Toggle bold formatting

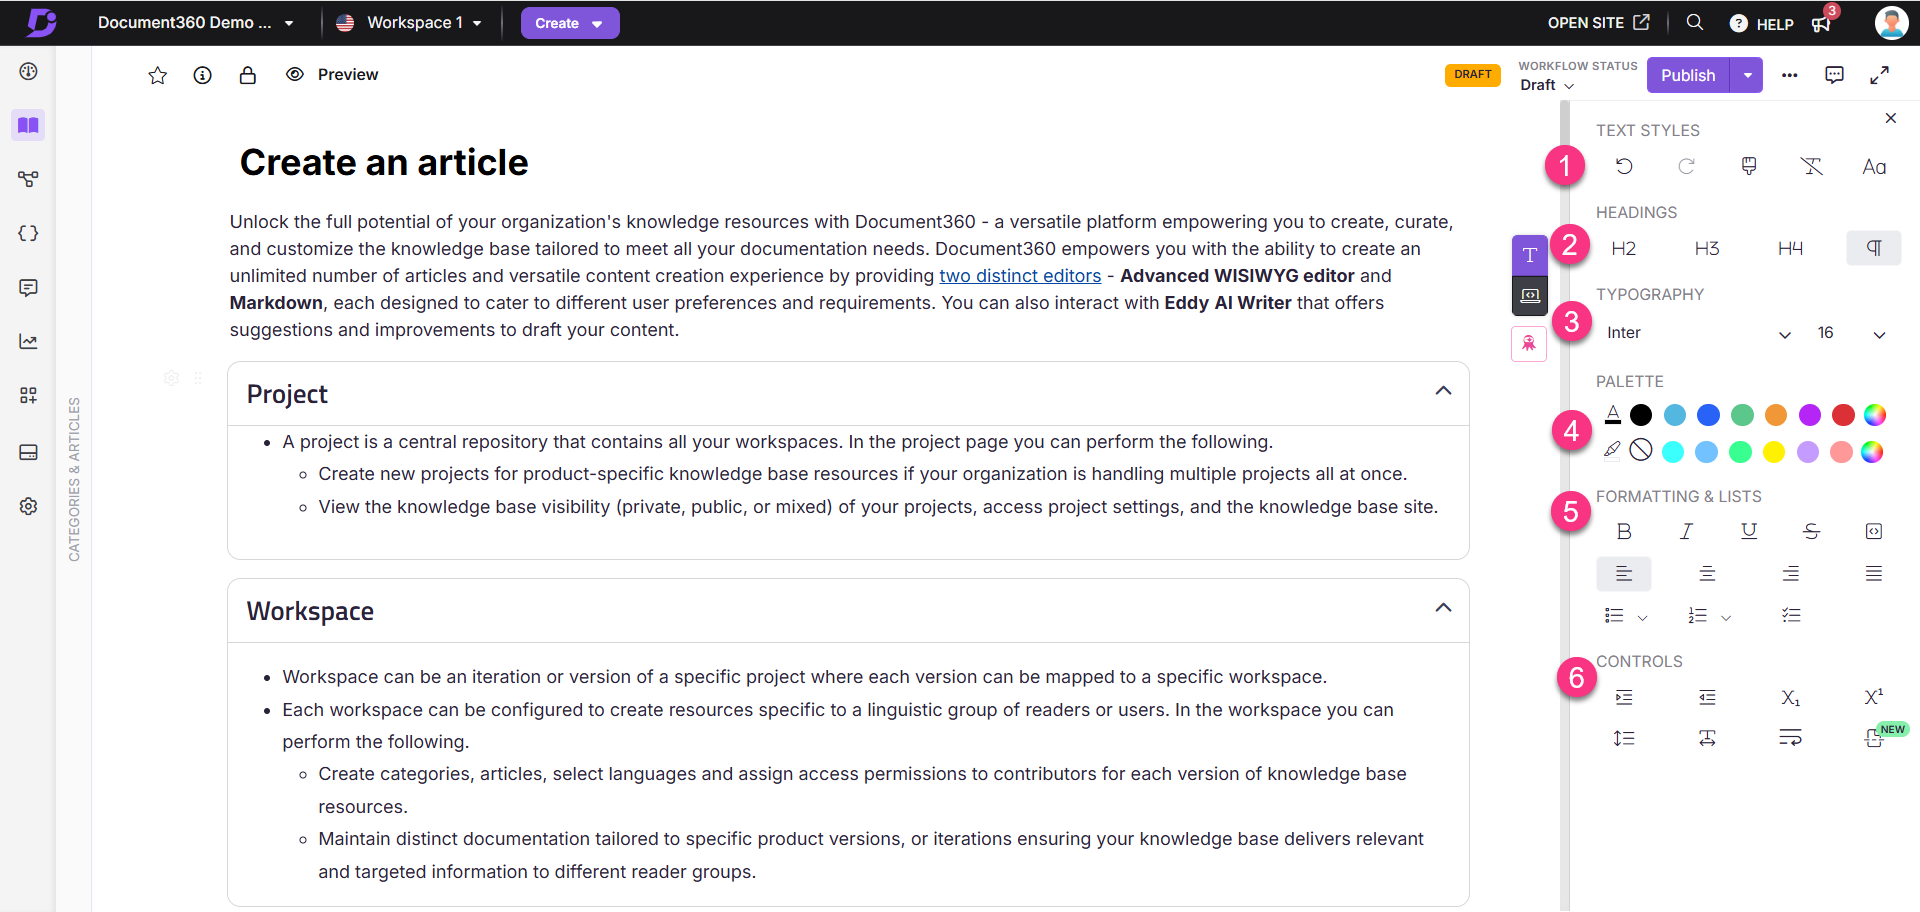1624,531
